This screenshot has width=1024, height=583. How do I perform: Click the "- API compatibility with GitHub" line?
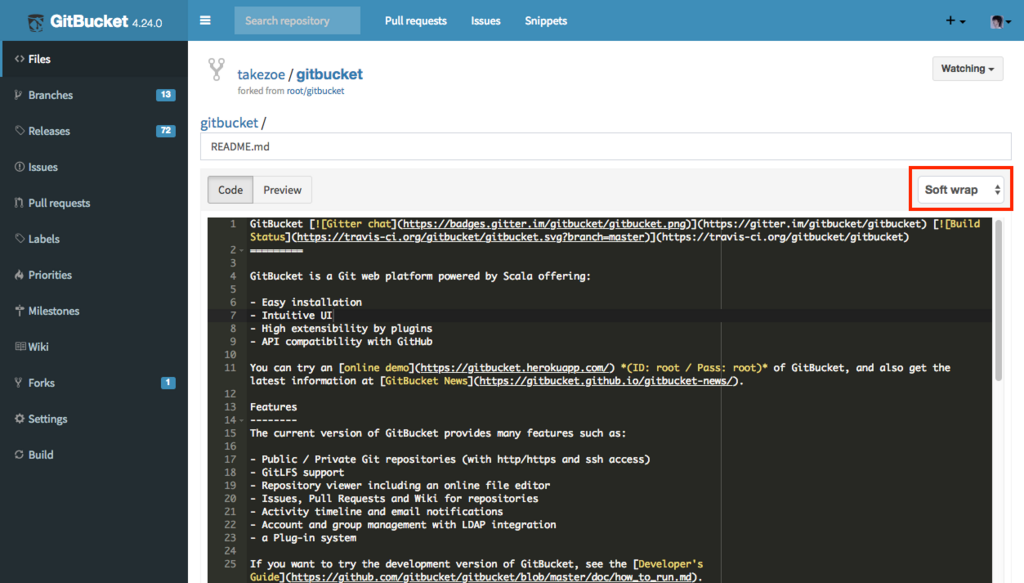pos(341,341)
